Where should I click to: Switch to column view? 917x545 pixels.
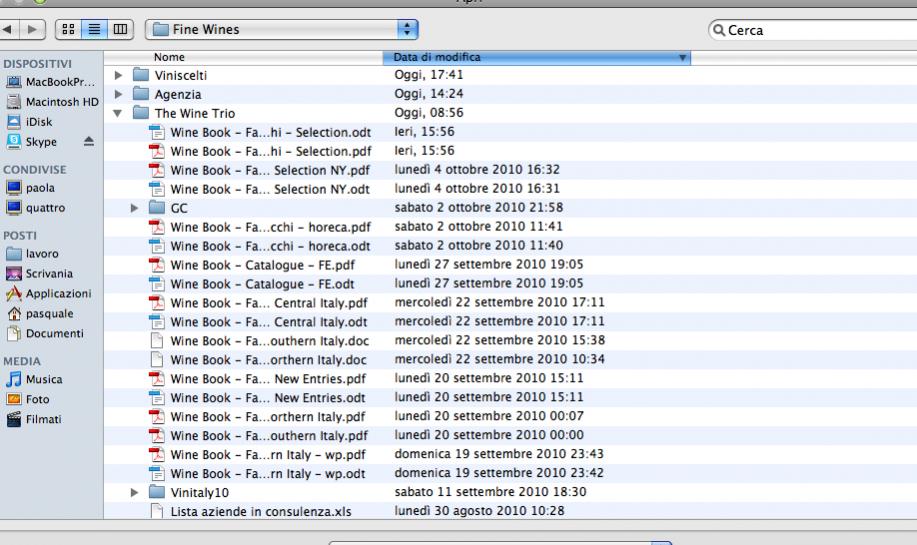coord(120,29)
